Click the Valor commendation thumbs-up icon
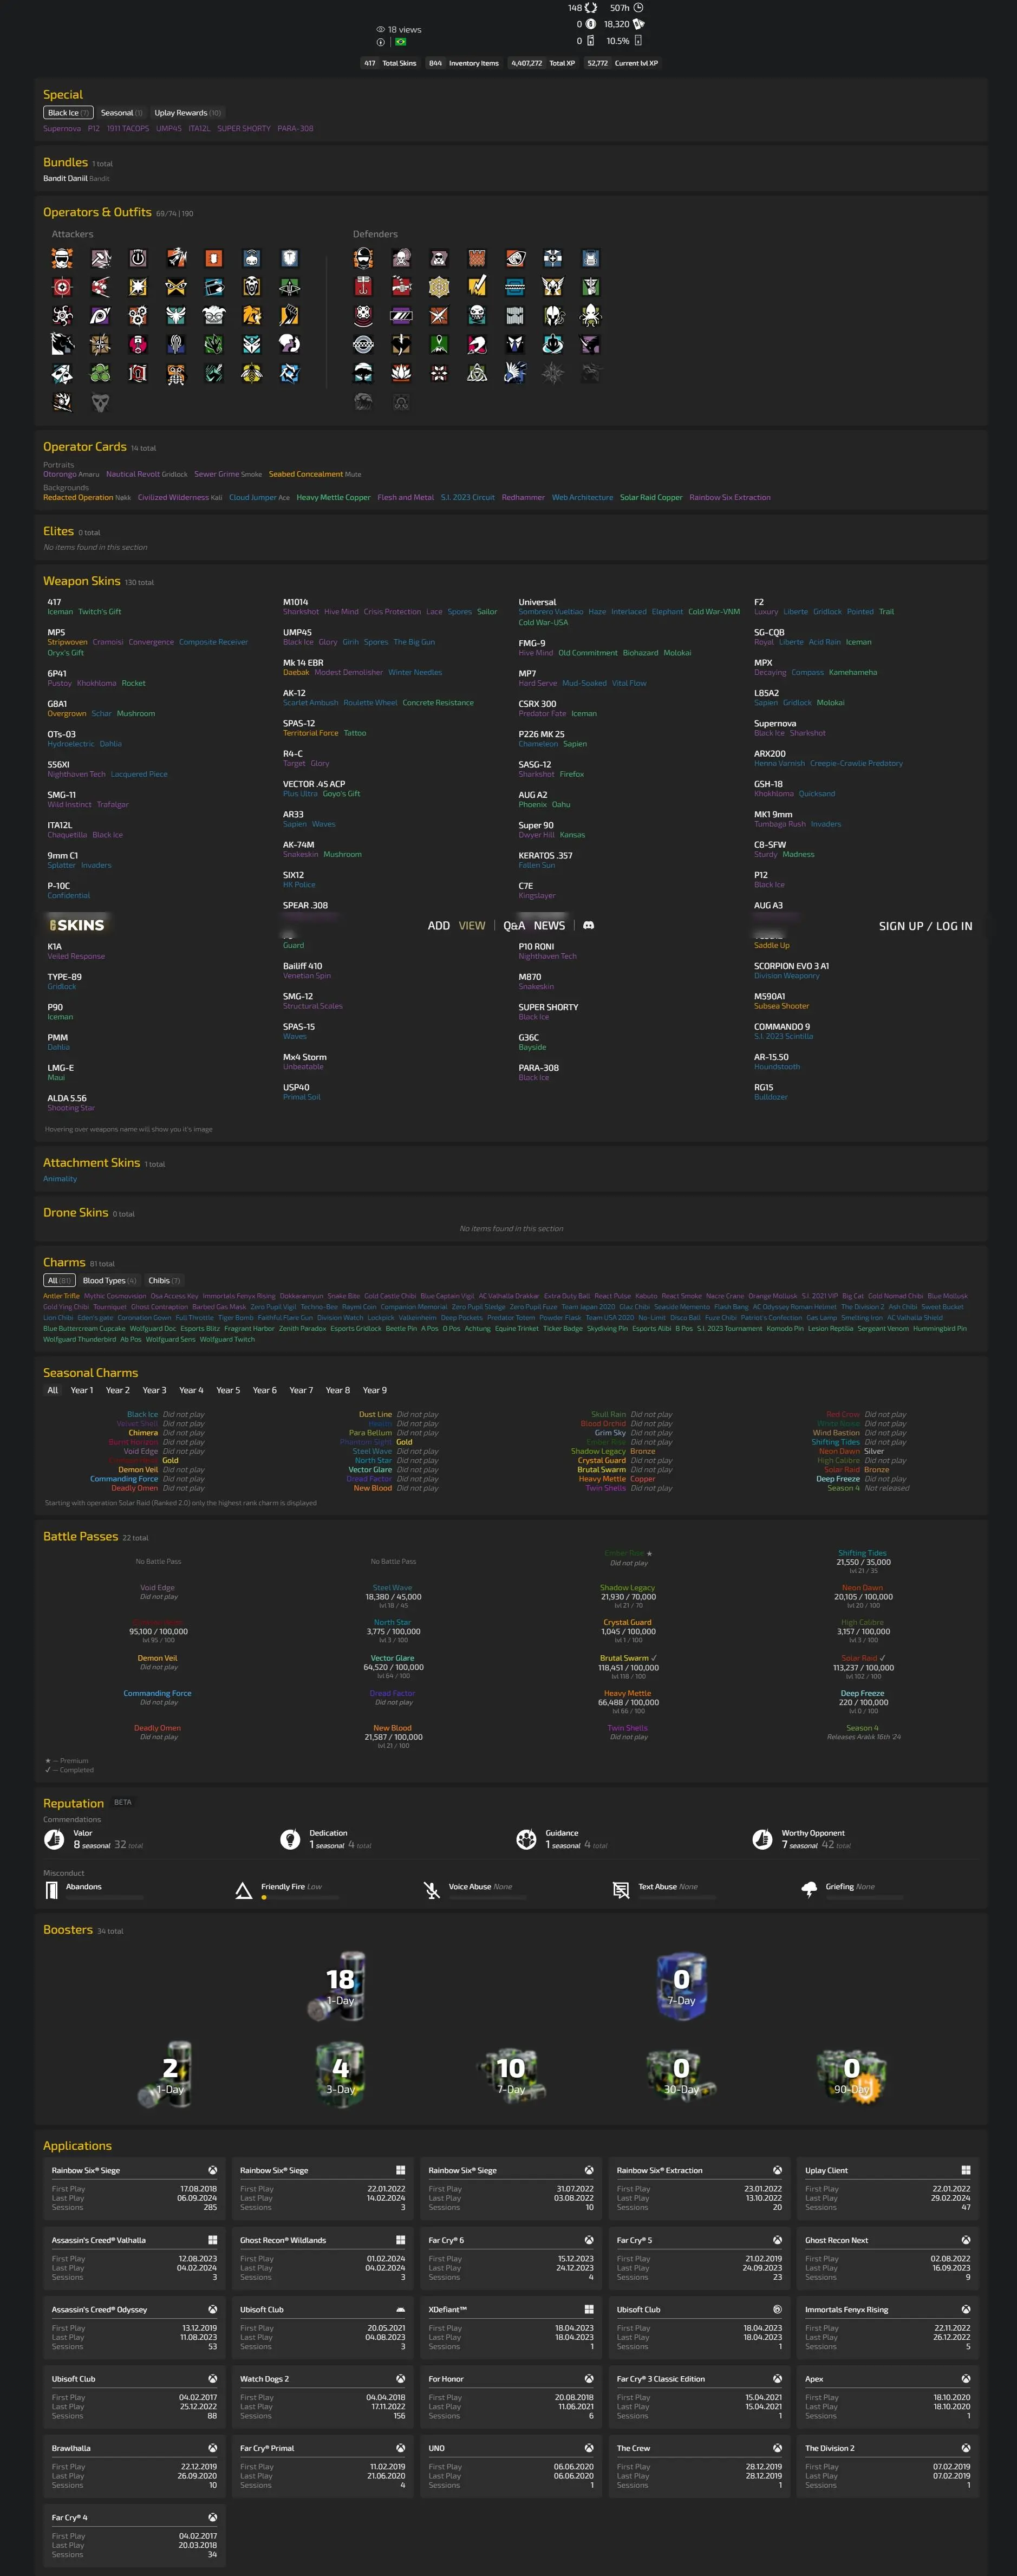This screenshot has width=1017, height=2576. point(54,1839)
